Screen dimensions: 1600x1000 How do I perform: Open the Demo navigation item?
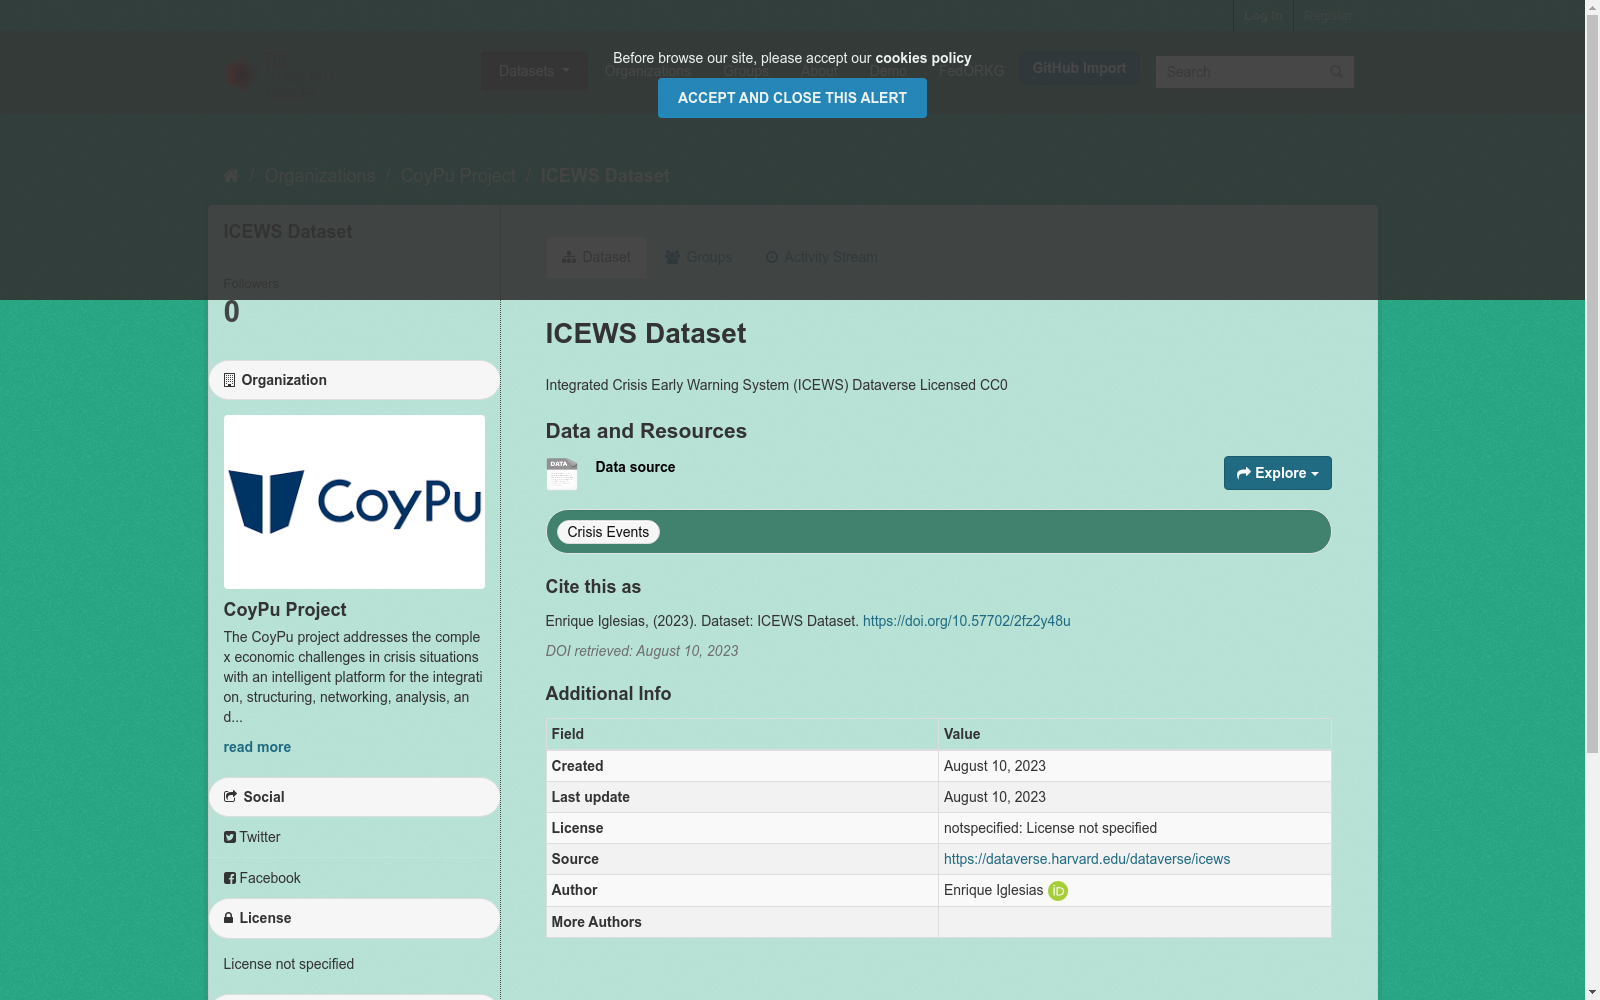888,71
